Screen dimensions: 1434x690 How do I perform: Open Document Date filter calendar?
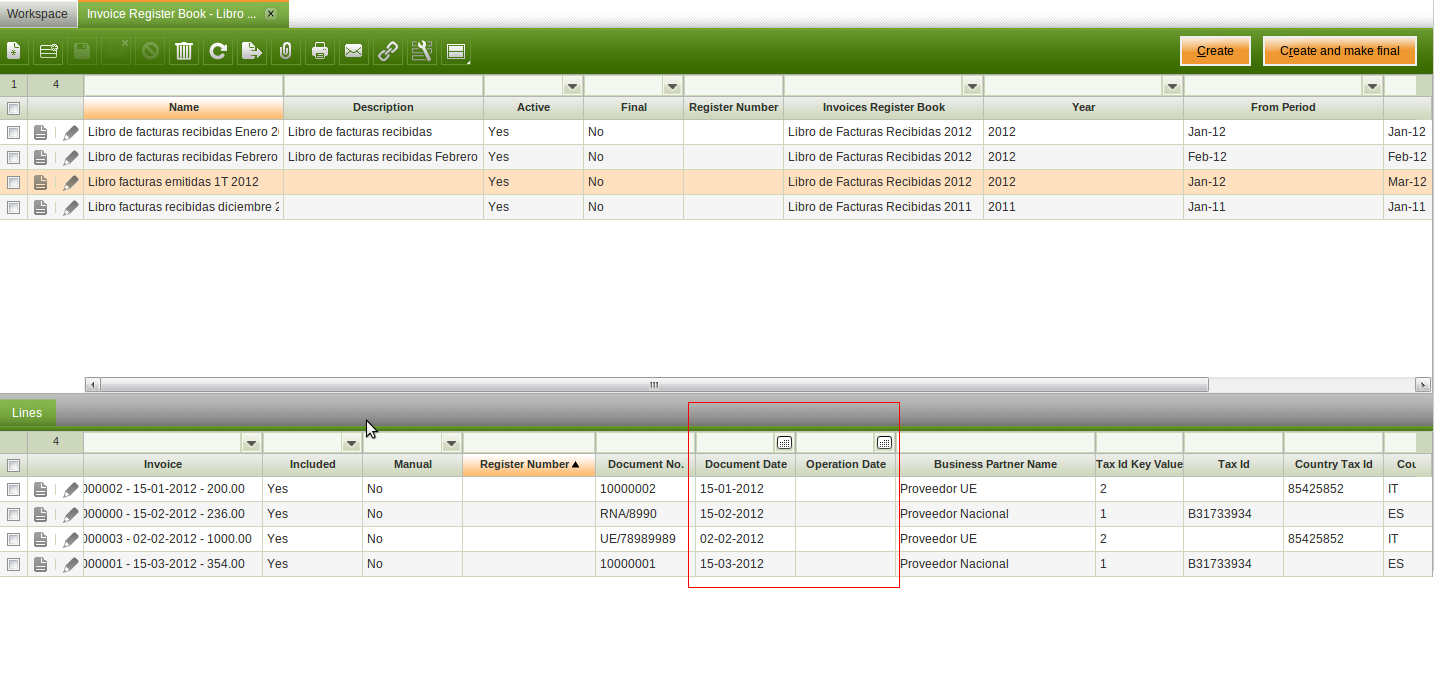tap(785, 442)
